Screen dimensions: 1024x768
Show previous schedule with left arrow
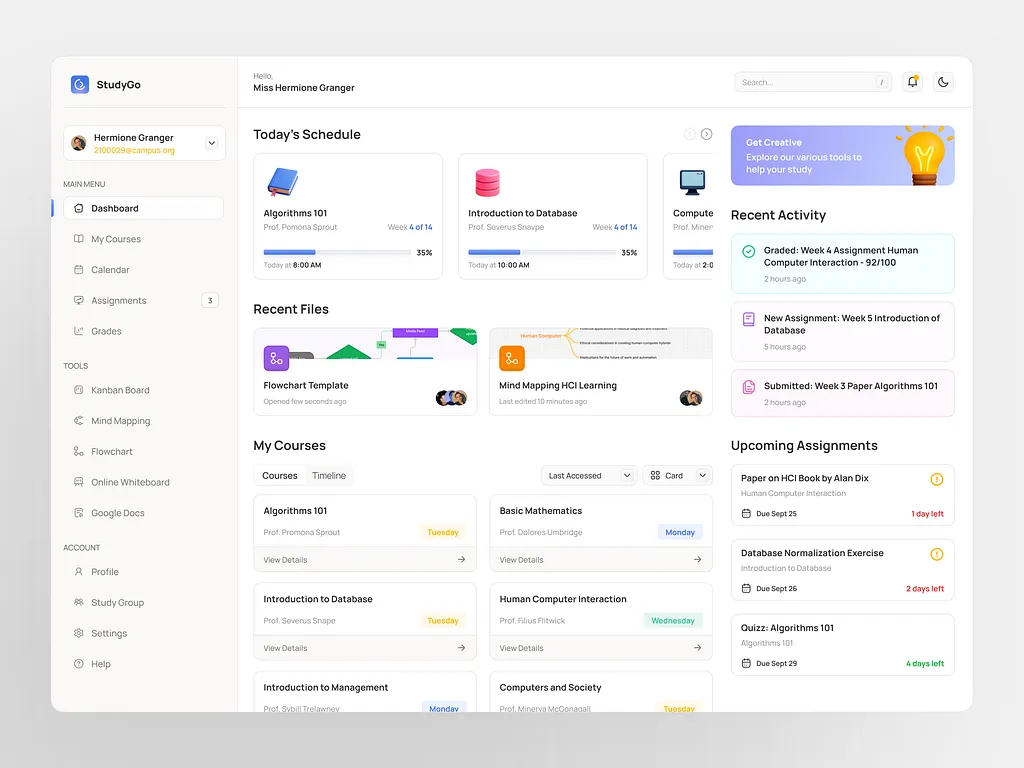tap(689, 134)
